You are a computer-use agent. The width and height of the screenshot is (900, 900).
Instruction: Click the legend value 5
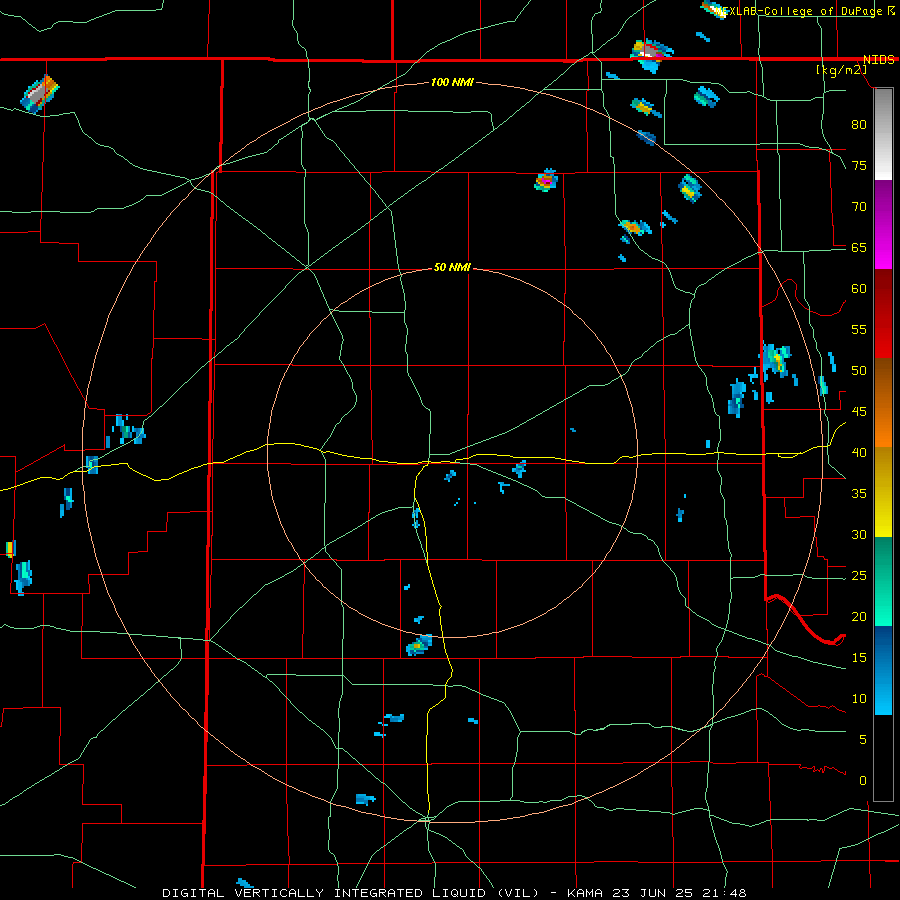(x=863, y=740)
